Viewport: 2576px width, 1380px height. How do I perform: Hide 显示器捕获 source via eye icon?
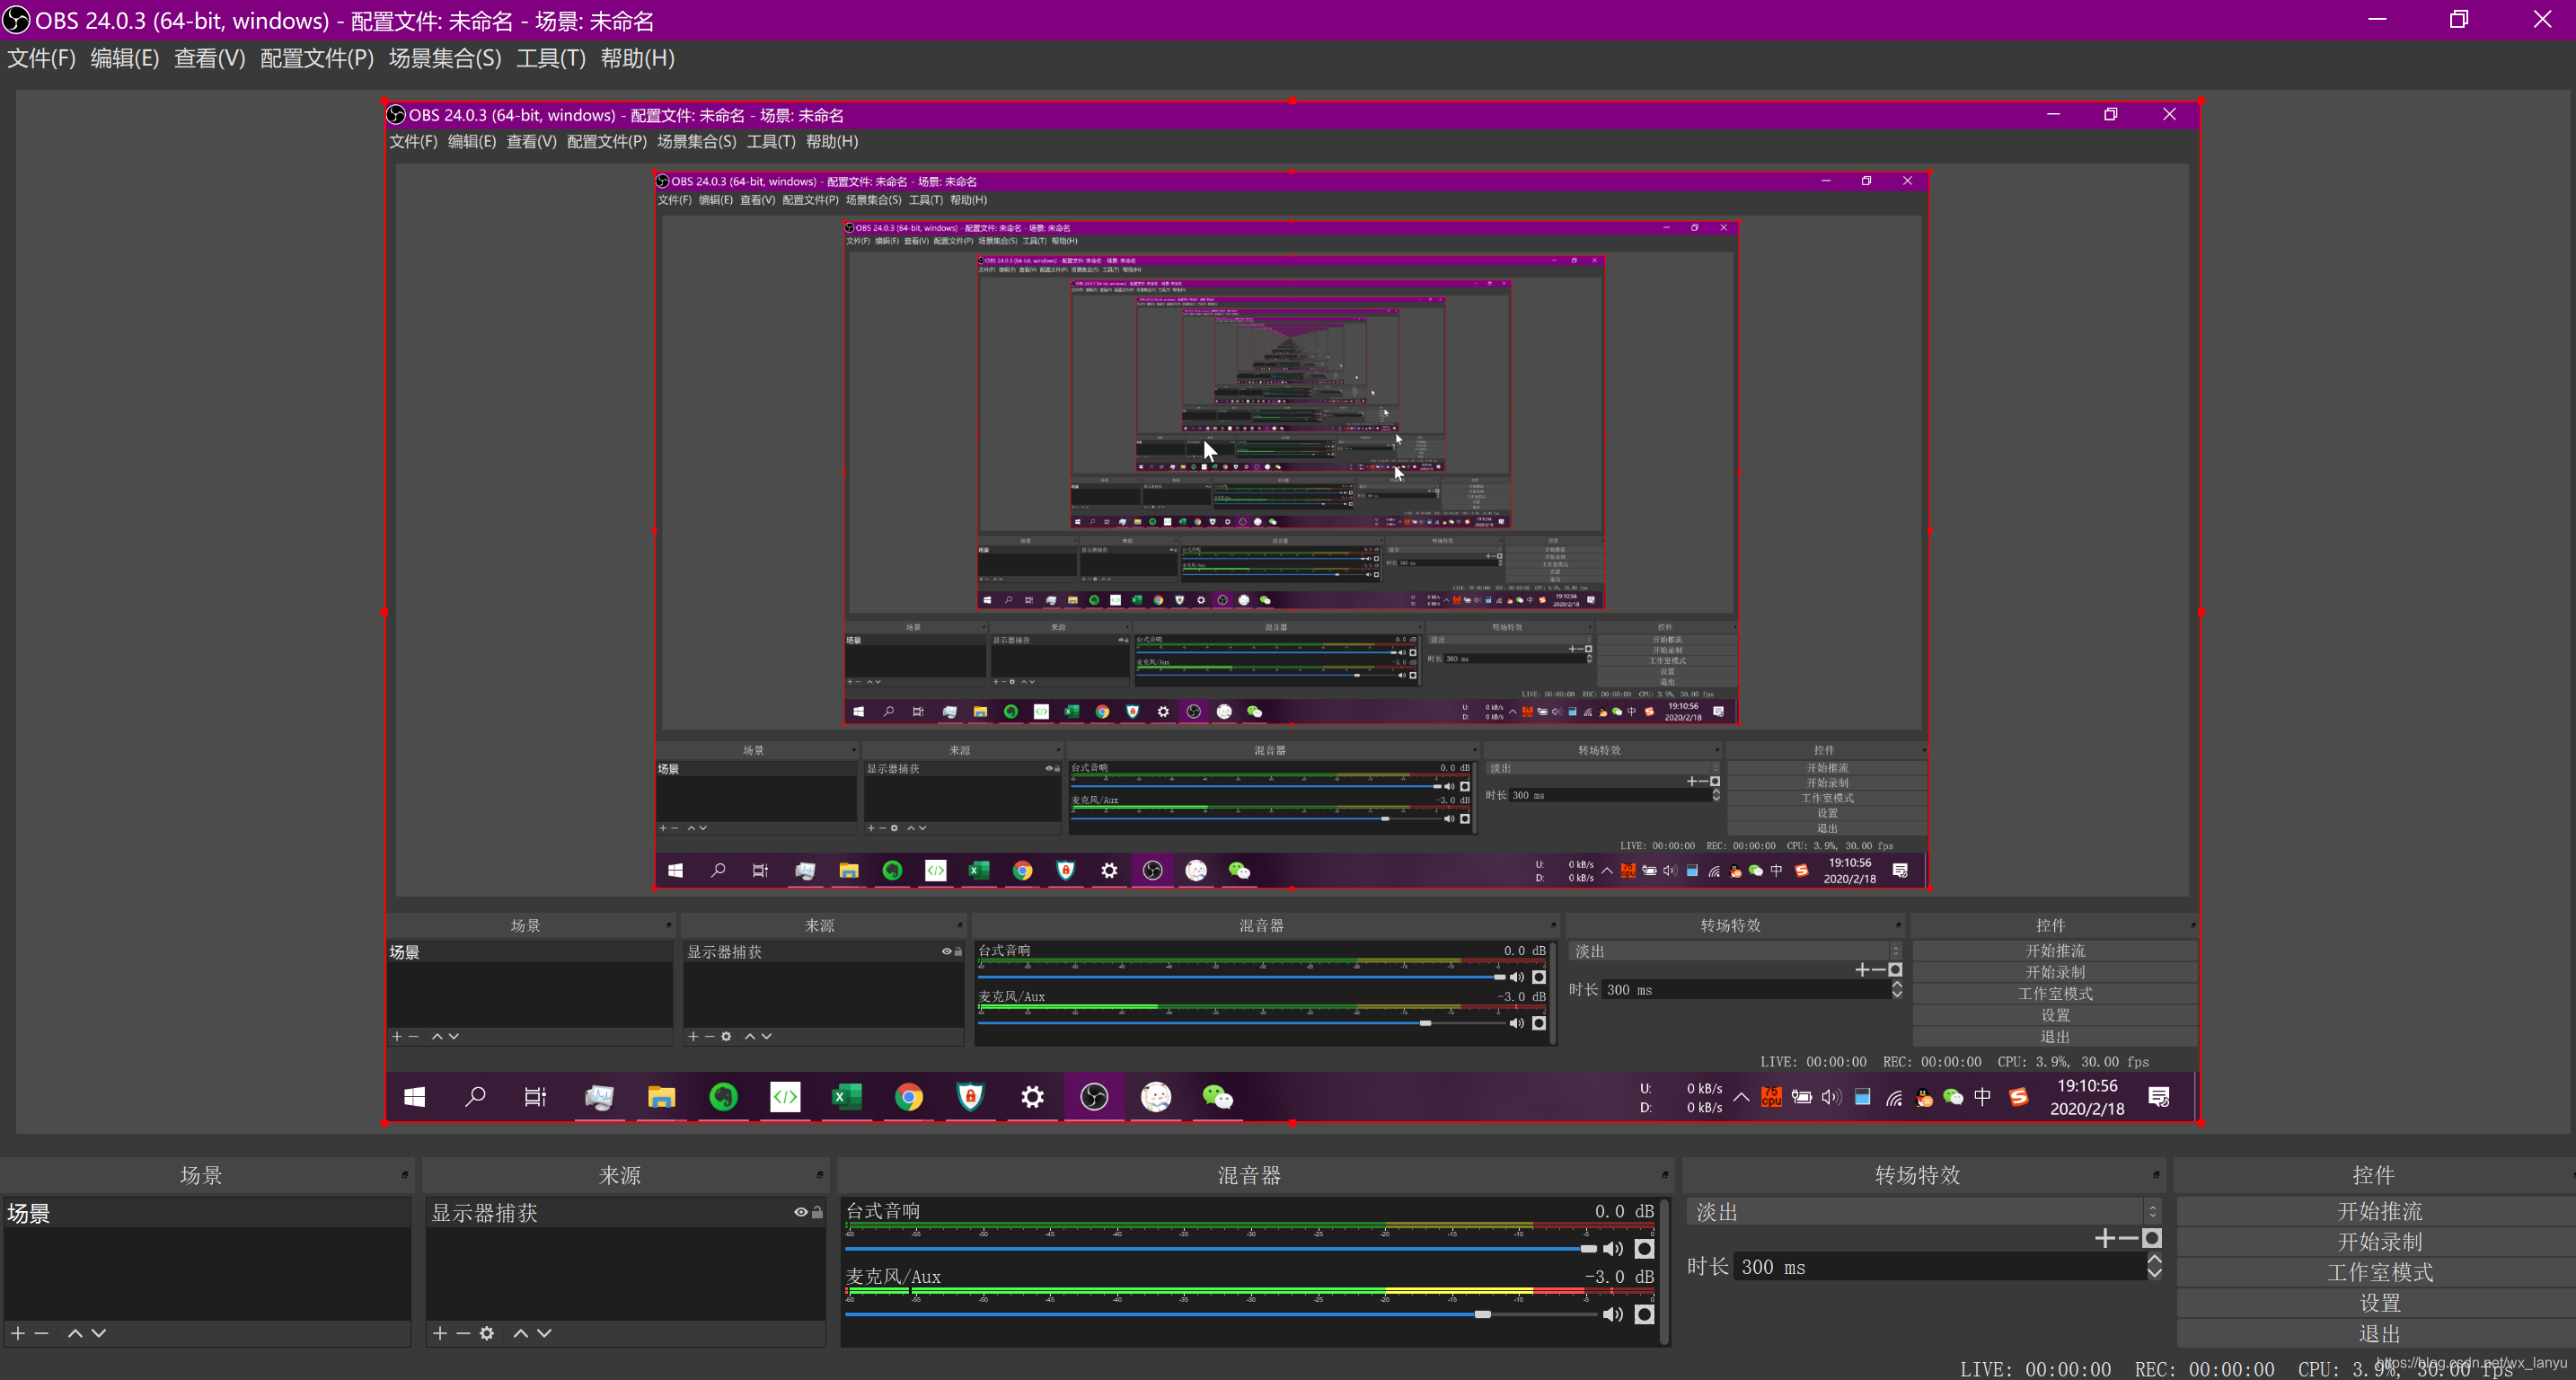pyautogui.click(x=800, y=1212)
